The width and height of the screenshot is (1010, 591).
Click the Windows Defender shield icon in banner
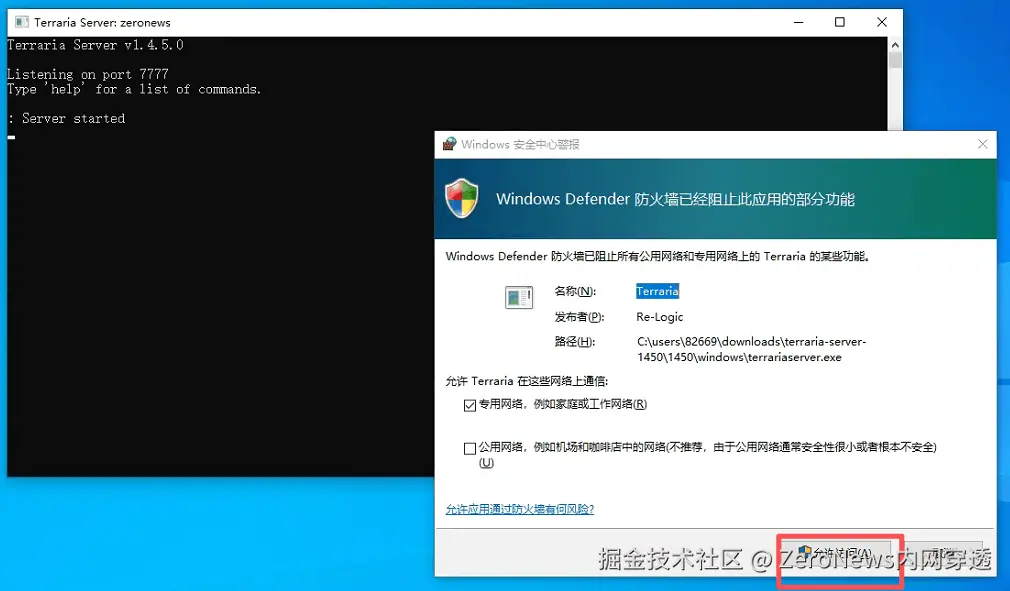(x=462, y=198)
